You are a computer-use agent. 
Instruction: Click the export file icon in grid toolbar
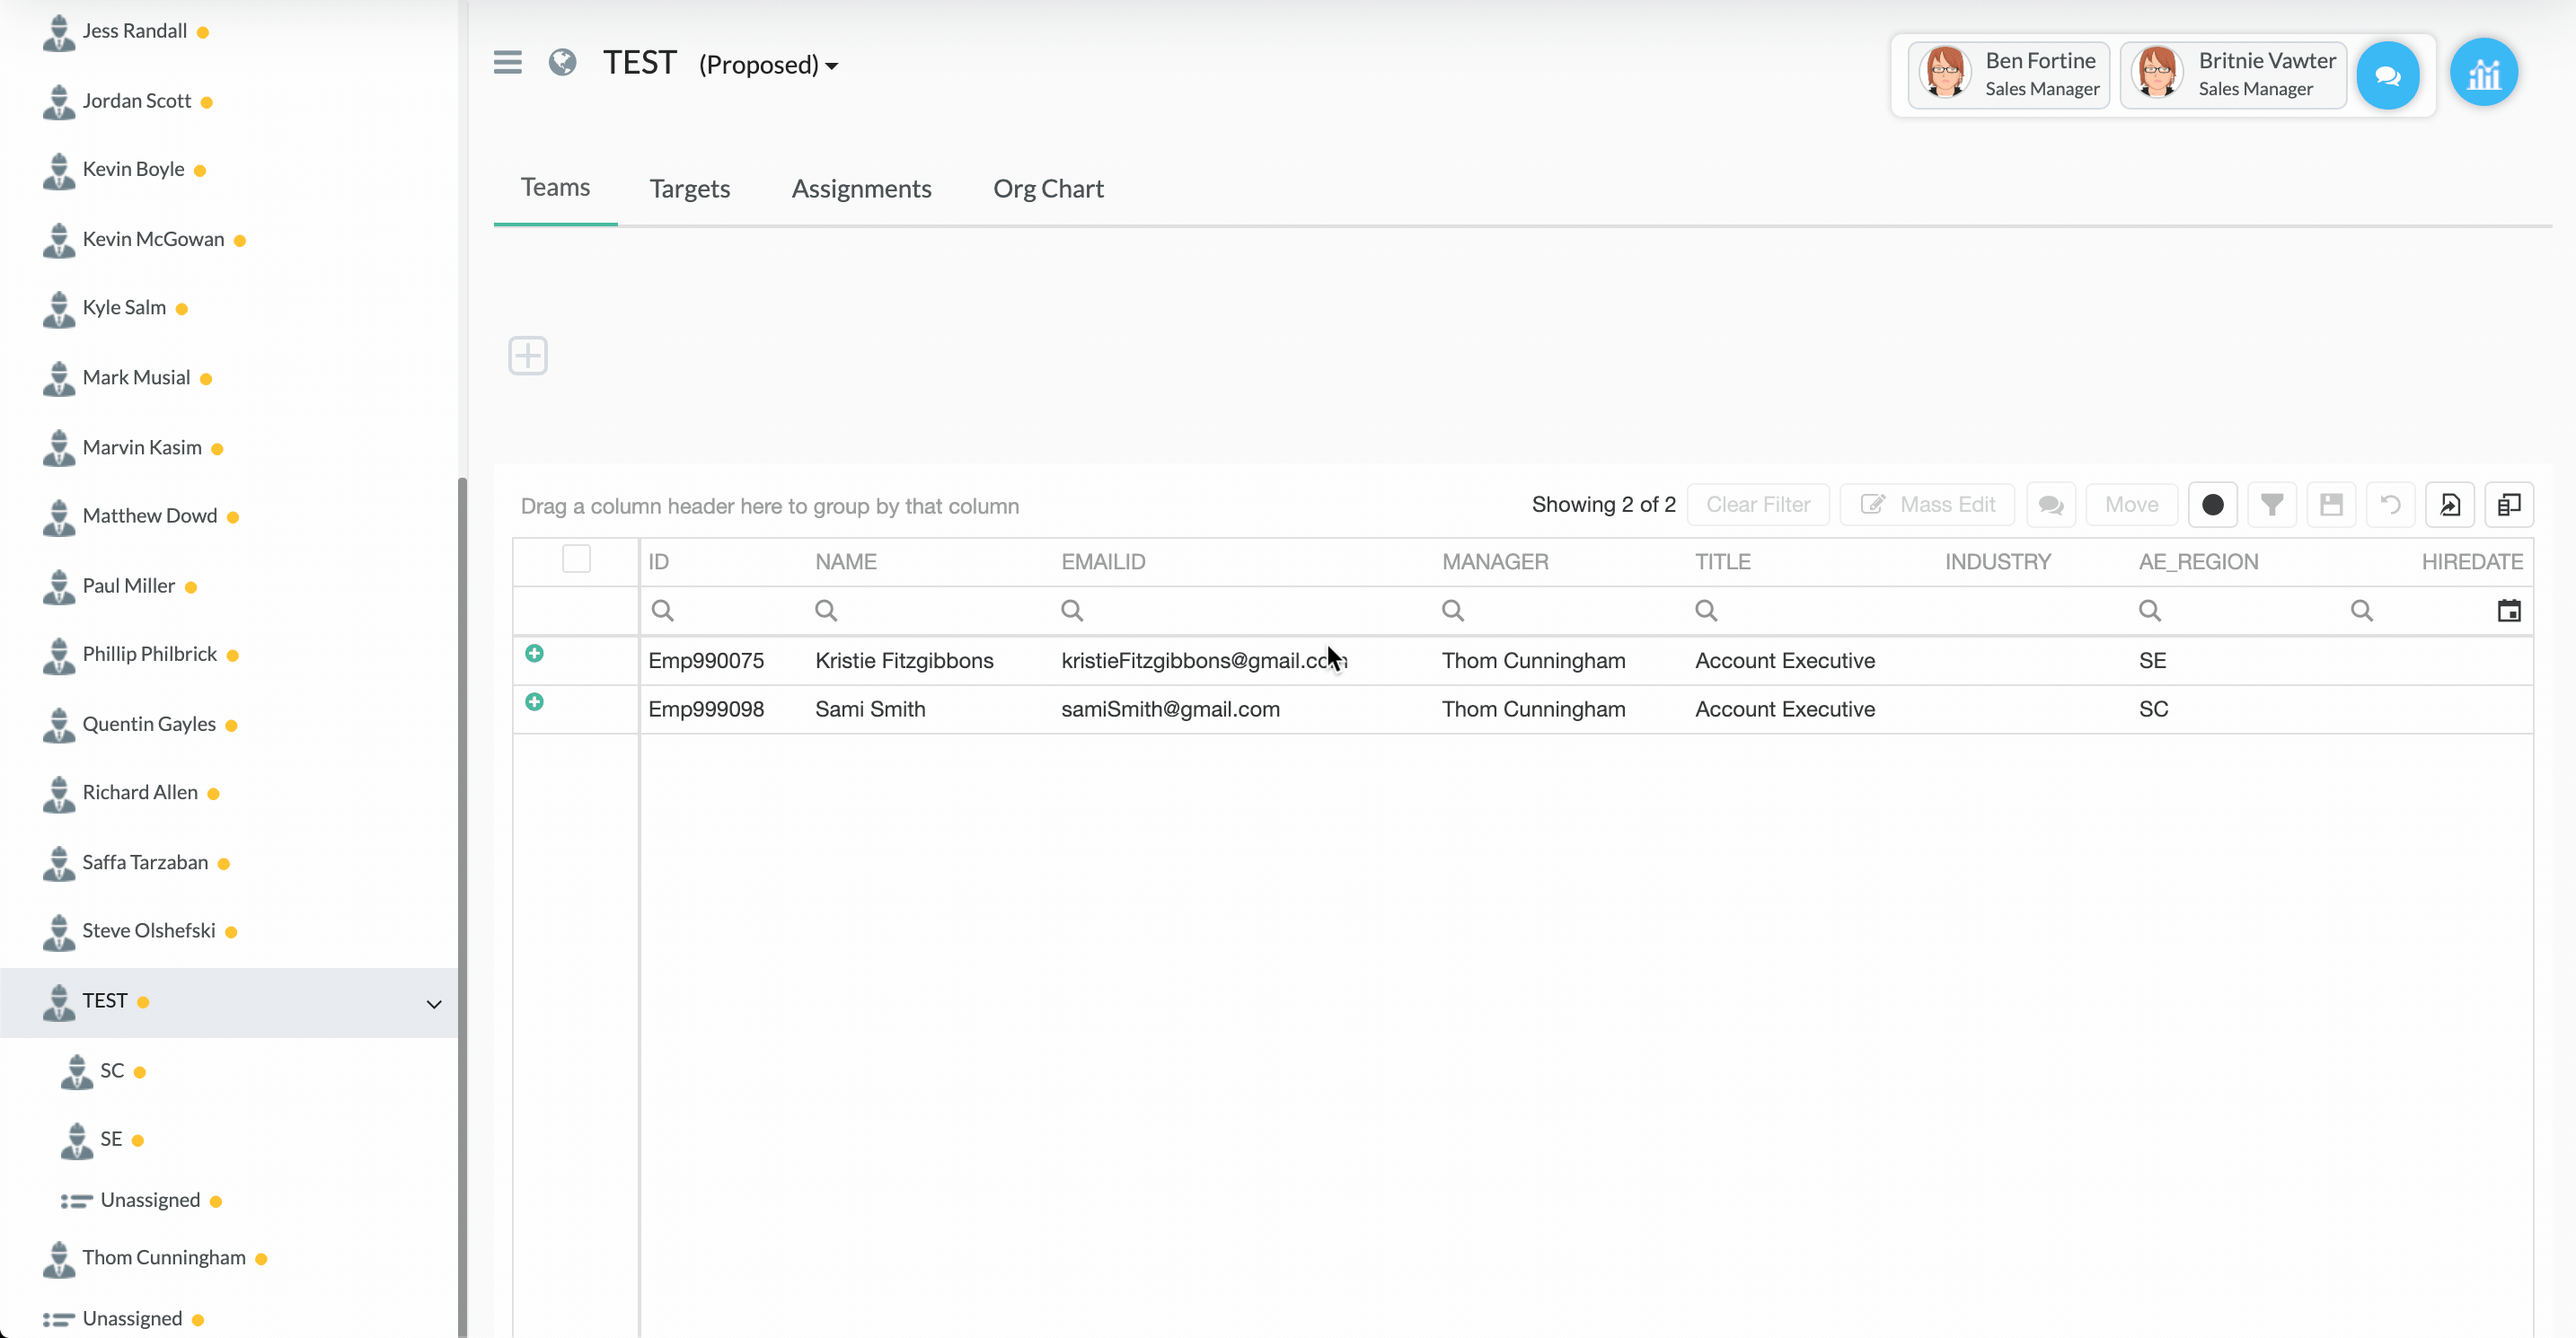2449,504
